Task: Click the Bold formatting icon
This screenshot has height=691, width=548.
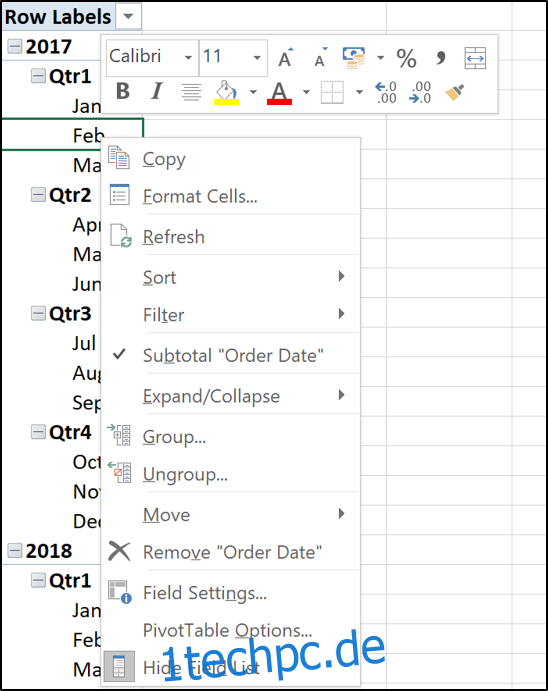Action: 123,92
